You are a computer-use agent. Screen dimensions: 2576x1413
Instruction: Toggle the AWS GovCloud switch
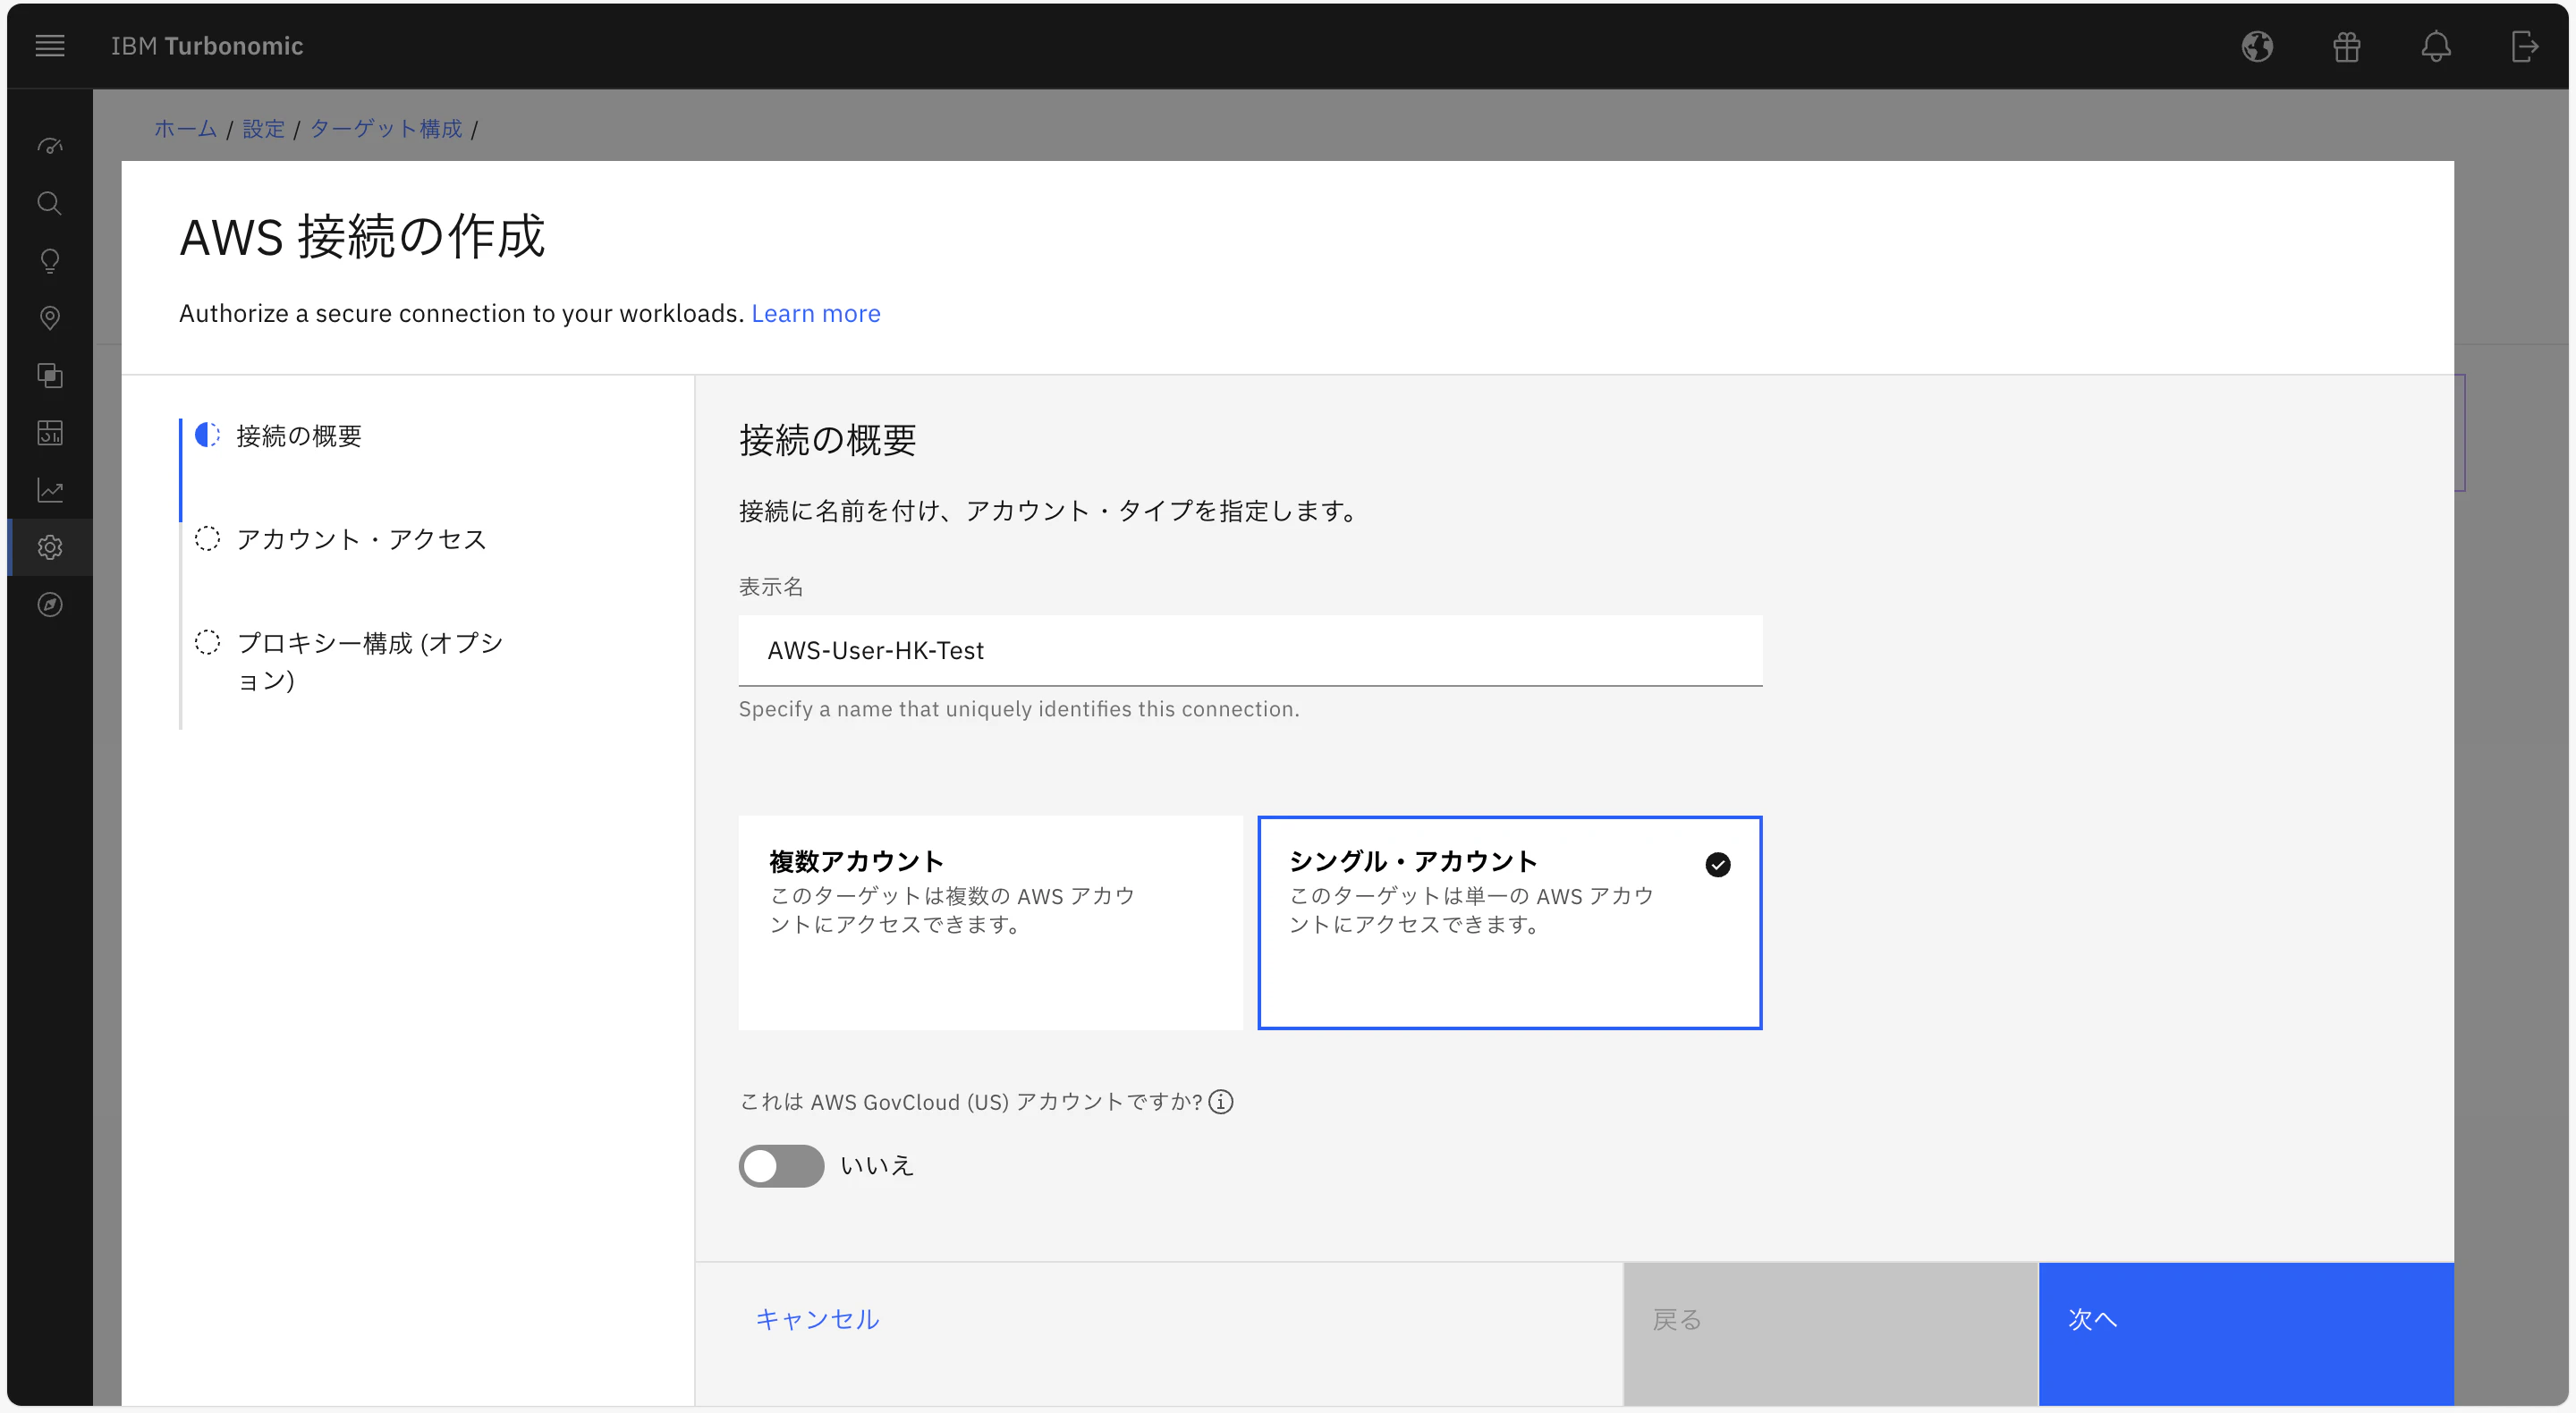tap(781, 1165)
